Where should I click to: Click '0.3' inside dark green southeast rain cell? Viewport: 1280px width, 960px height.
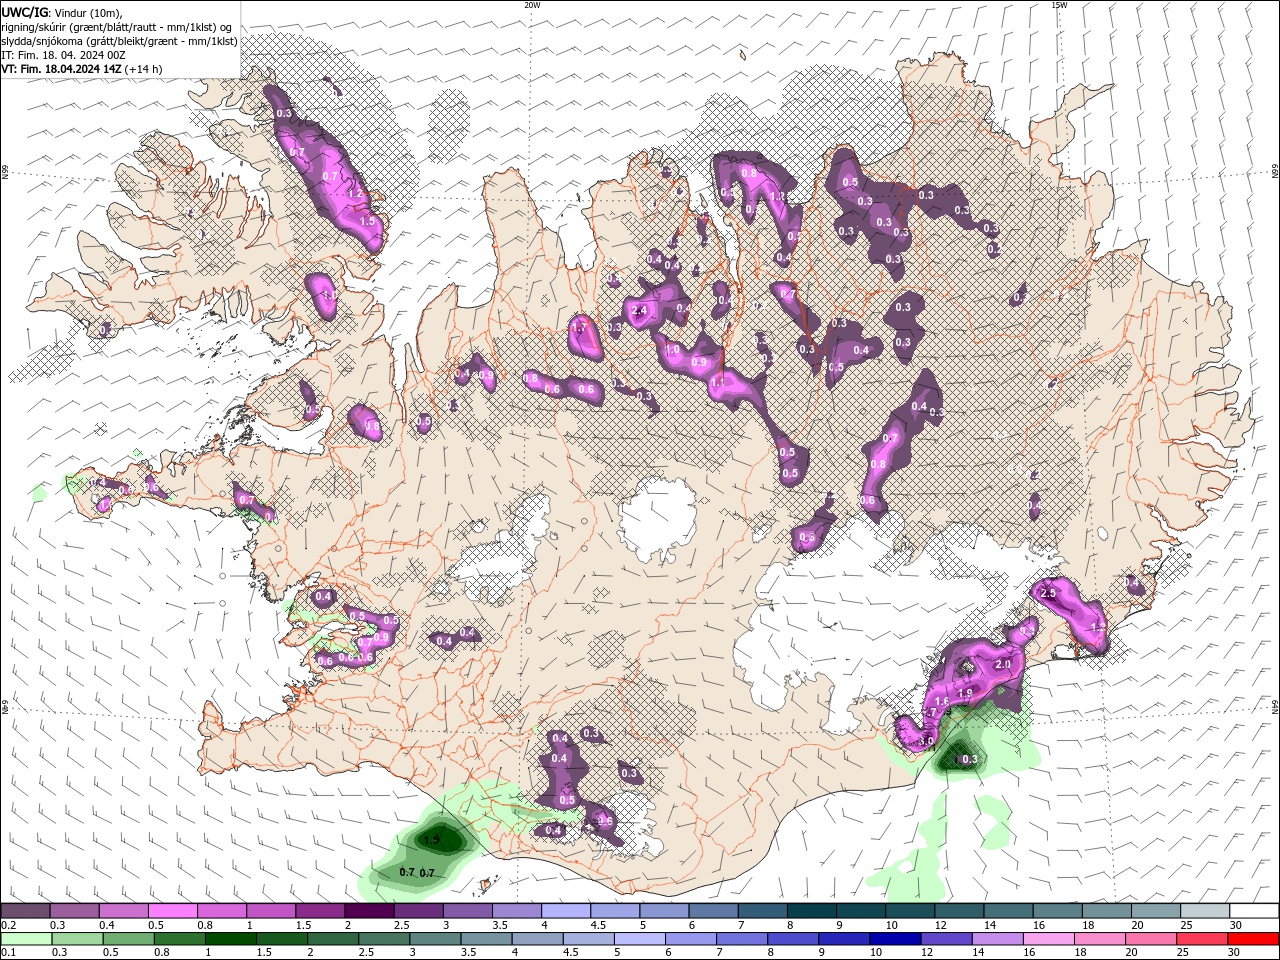969,760
